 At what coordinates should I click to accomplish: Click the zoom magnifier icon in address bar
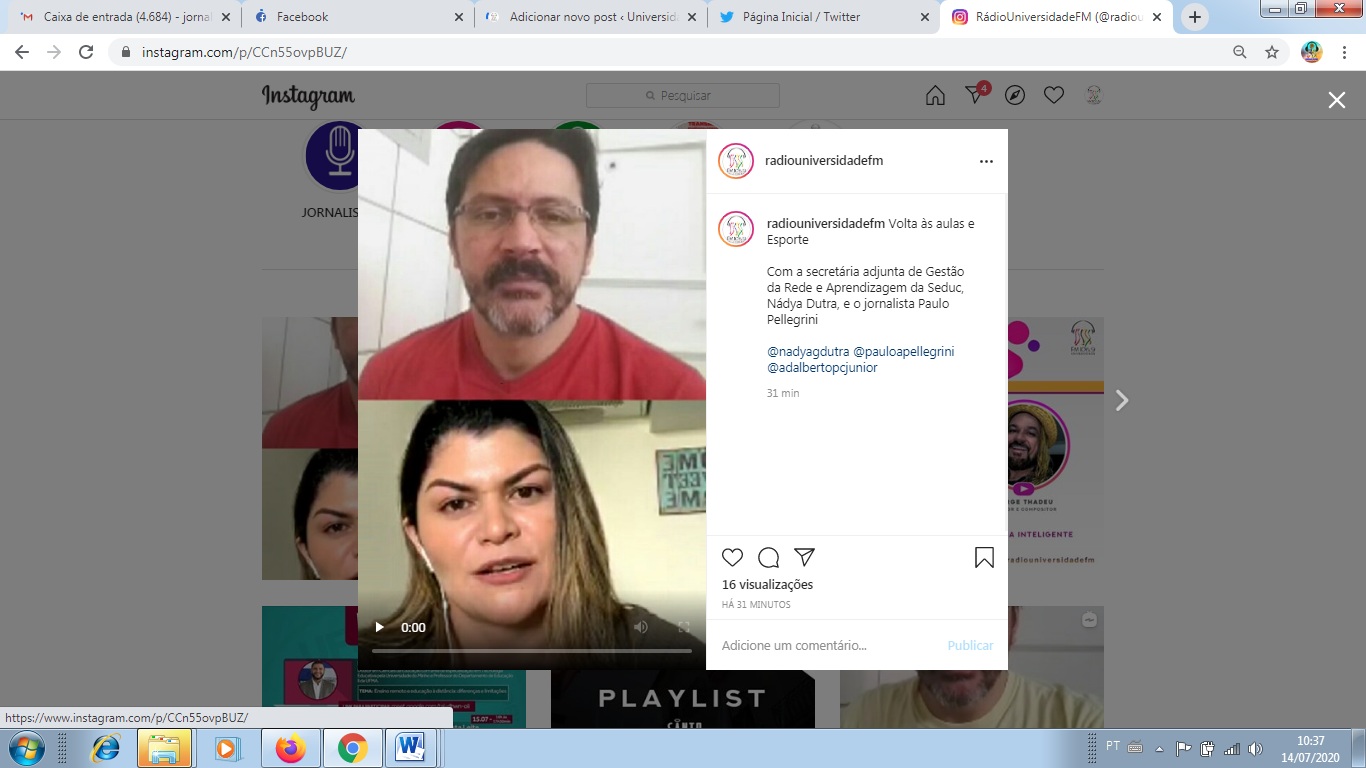click(1240, 52)
